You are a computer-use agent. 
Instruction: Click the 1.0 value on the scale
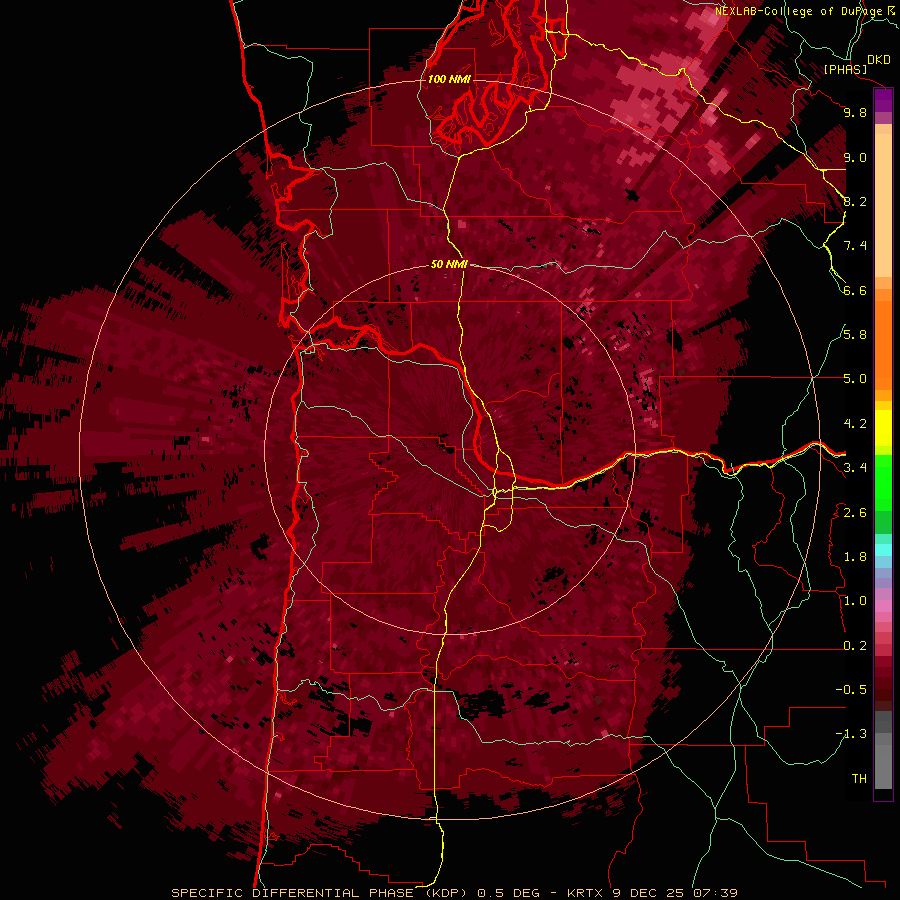point(855,601)
